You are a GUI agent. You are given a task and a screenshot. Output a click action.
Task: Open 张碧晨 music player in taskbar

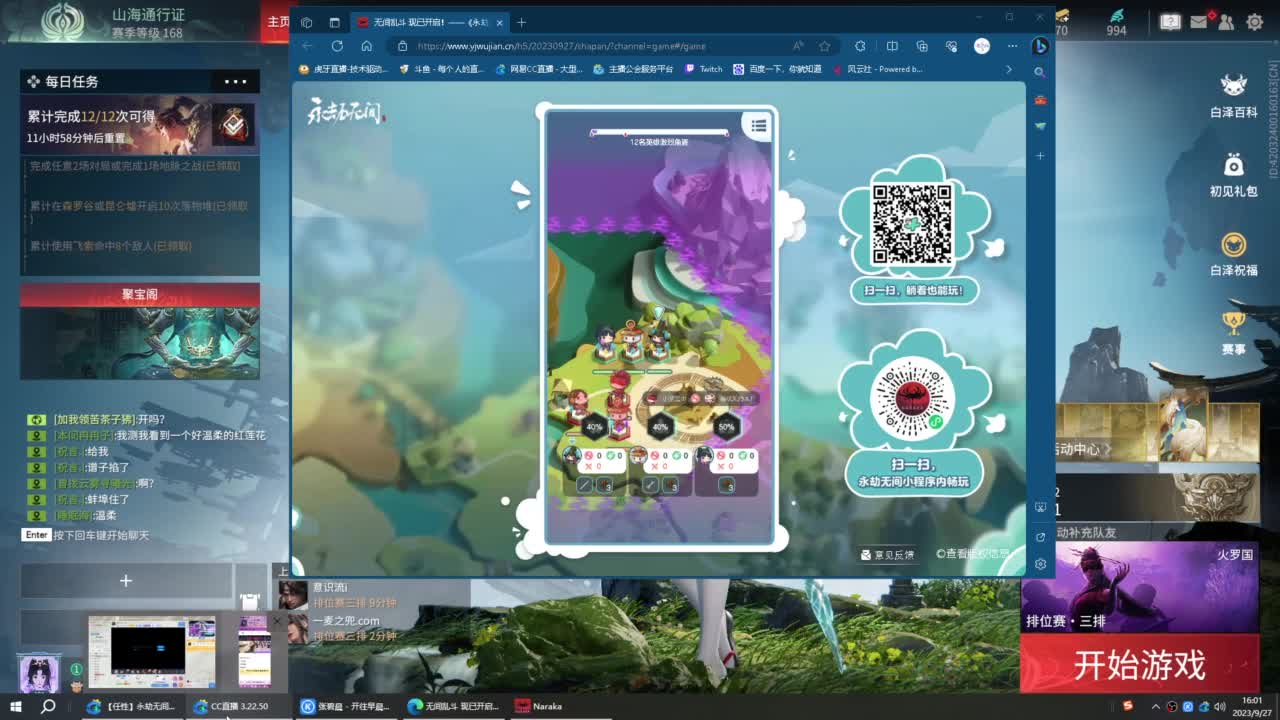(345, 706)
